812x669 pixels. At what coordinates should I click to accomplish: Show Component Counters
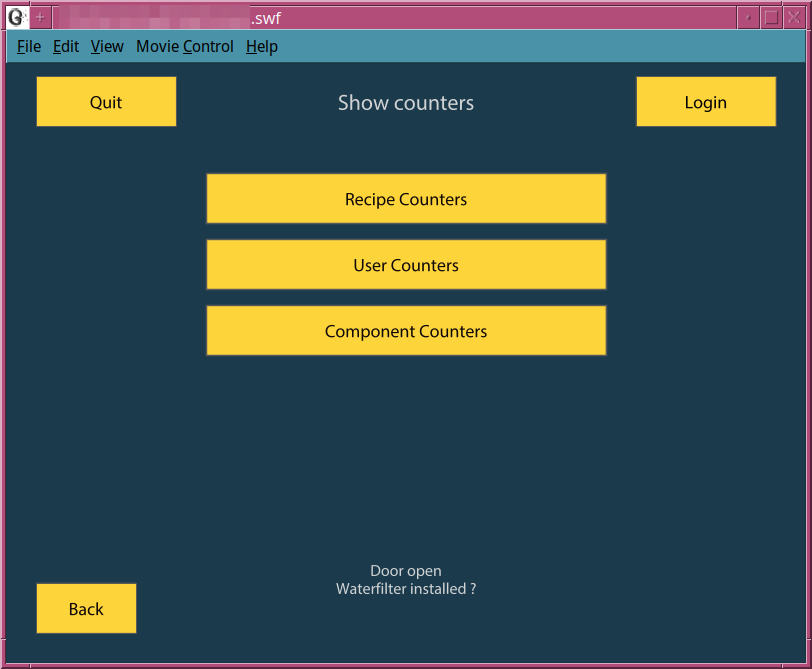[406, 331]
